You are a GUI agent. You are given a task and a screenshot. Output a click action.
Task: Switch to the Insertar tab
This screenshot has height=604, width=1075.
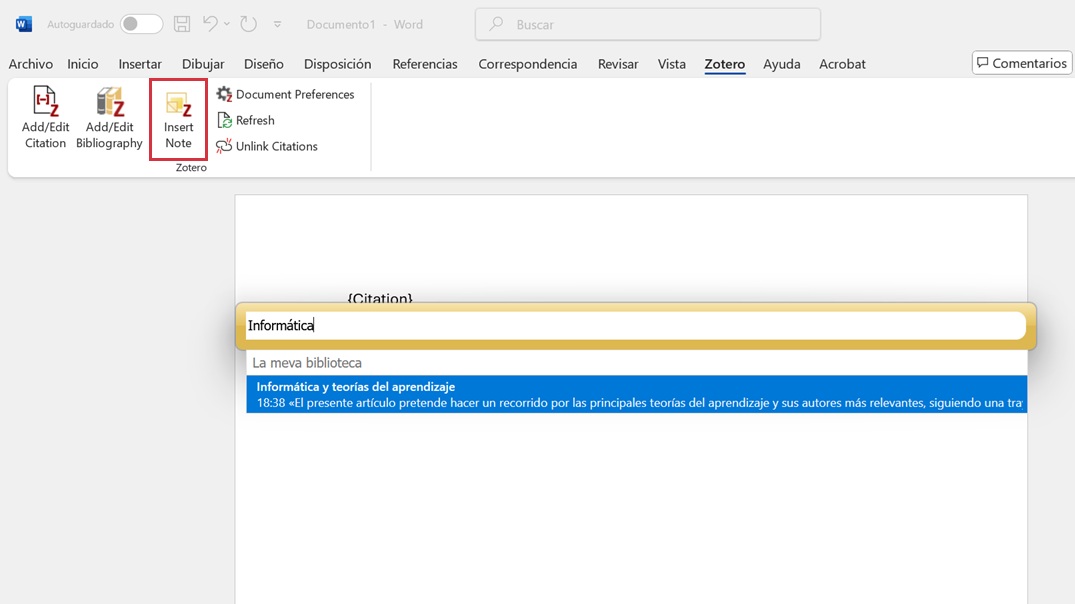pyautogui.click(x=140, y=64)
